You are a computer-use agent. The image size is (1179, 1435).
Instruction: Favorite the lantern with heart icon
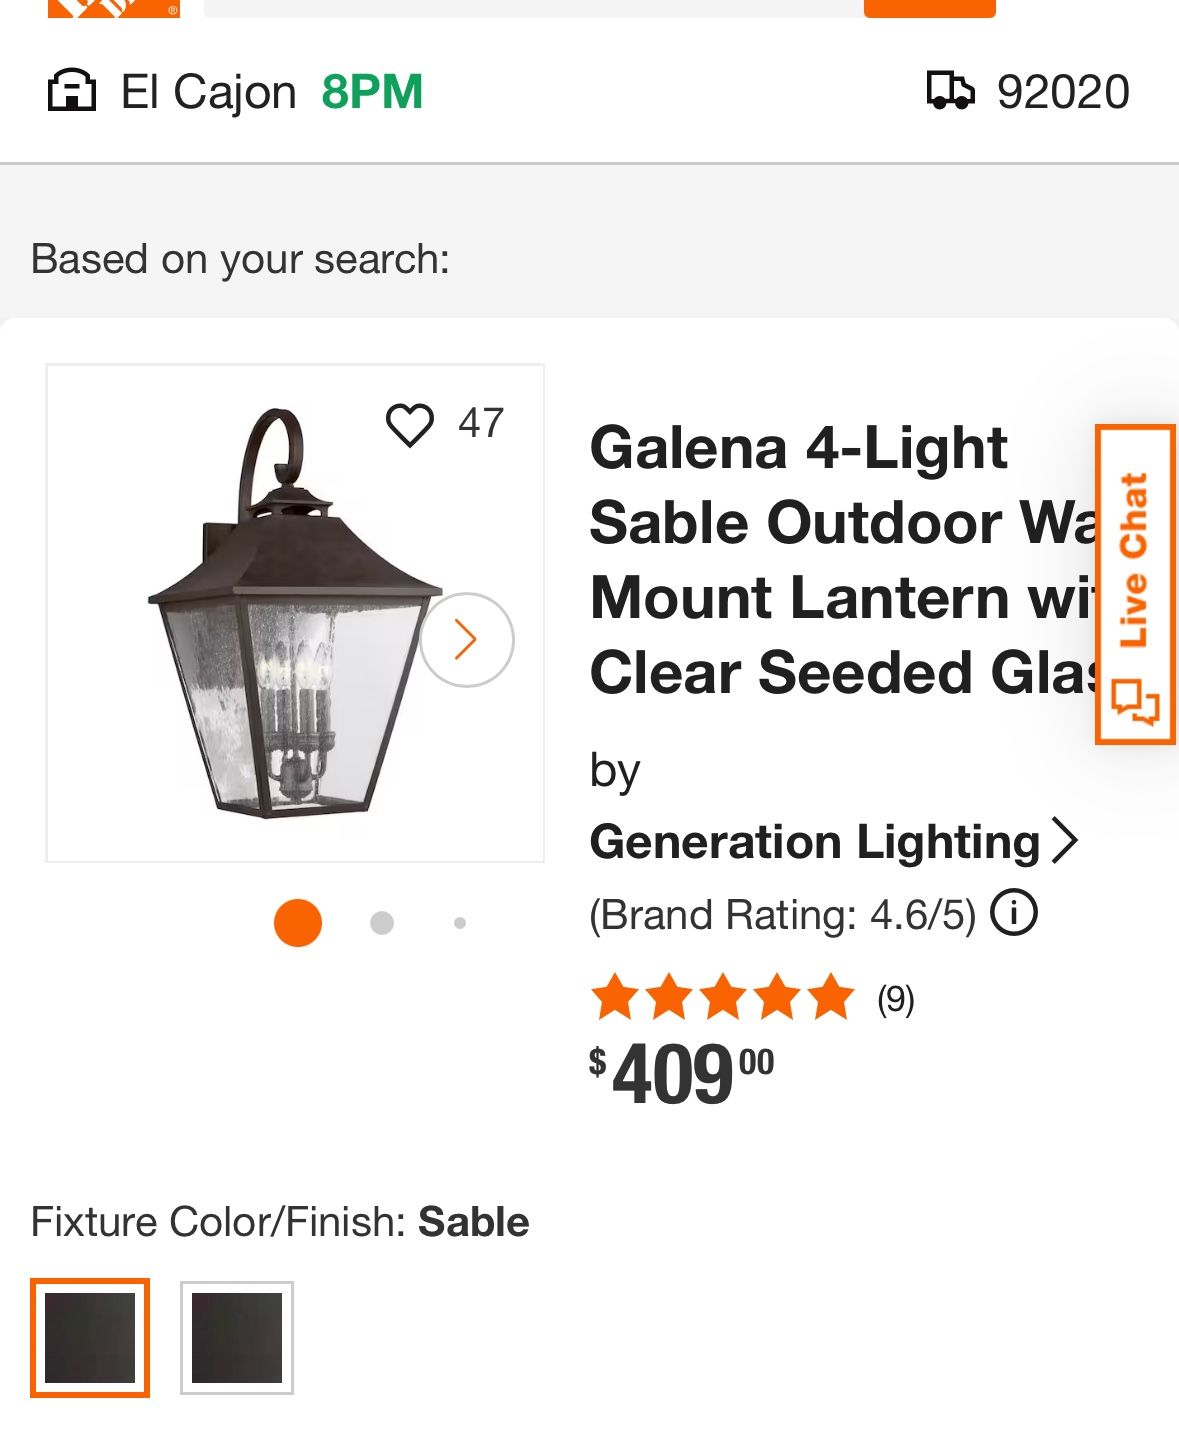(410, 424)
